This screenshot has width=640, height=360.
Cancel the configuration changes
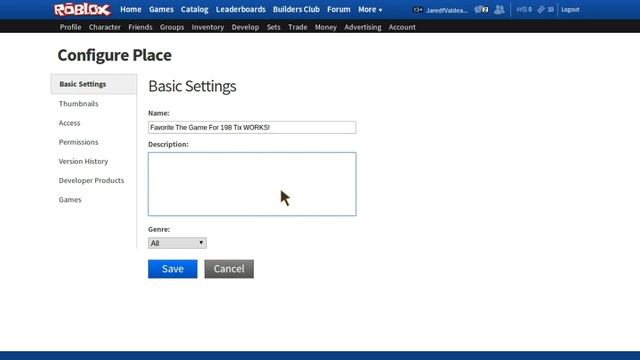(x=229, y=269)
